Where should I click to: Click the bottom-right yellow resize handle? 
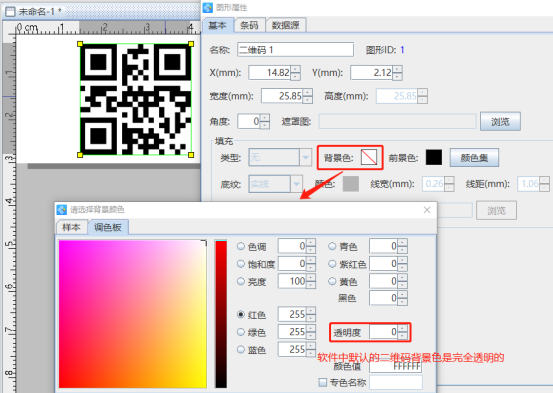click(x=191, y=155)
